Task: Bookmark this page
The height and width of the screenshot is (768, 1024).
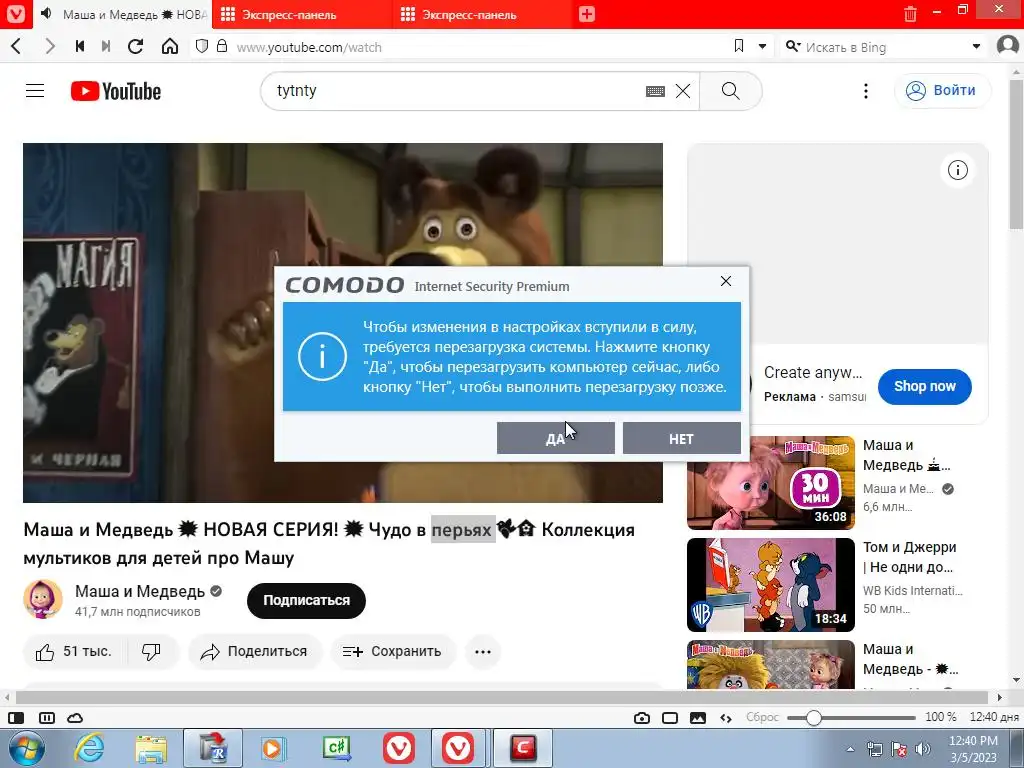Action: coord(739,46)
